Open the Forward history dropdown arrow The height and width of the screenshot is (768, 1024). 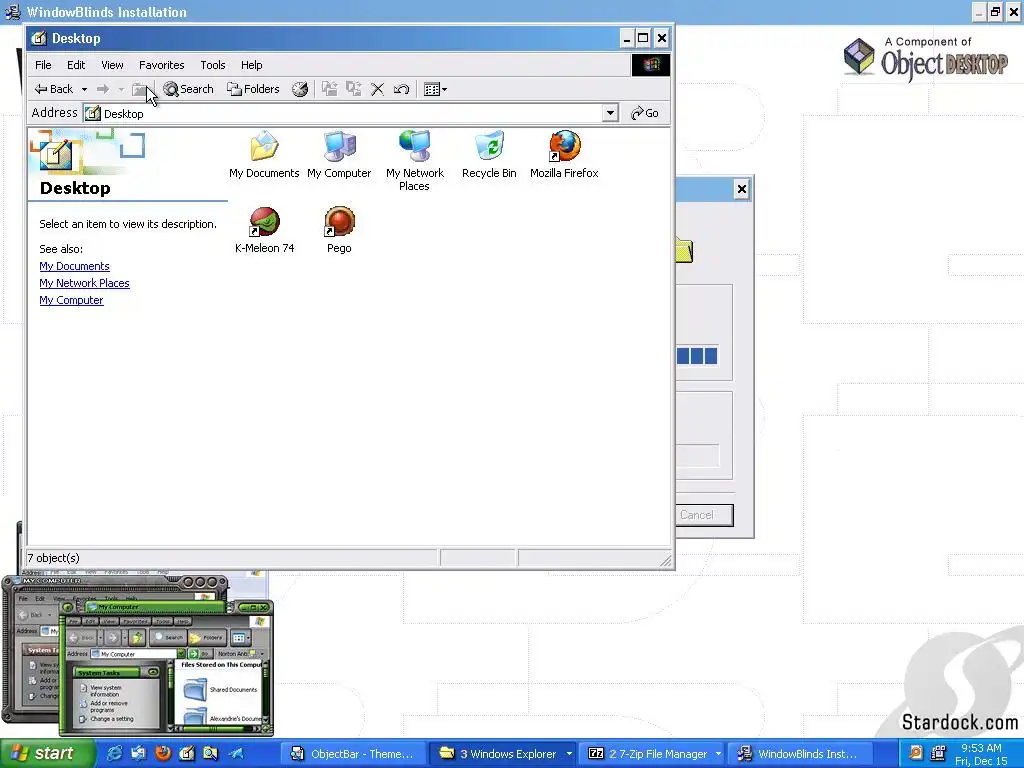(121, 89)
